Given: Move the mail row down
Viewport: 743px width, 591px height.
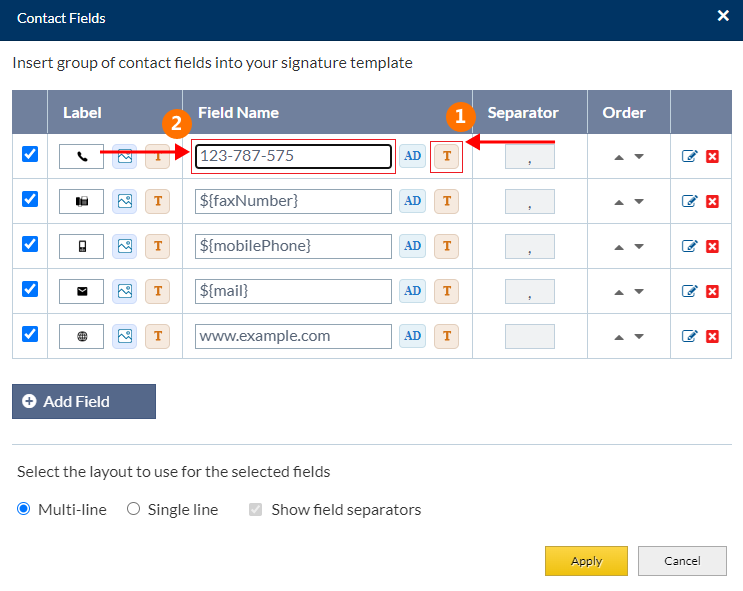Looking at the screenshot, I should coord(639,292).
